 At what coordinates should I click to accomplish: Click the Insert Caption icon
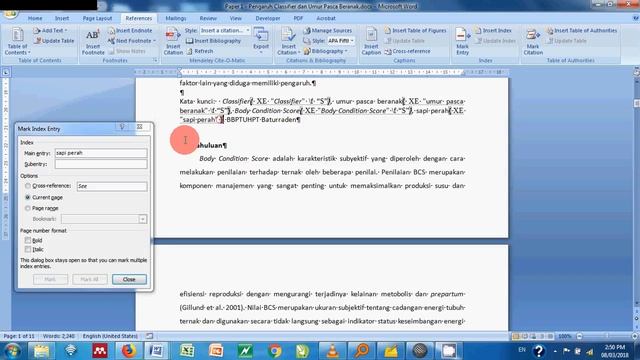click(x=371, y=41)
